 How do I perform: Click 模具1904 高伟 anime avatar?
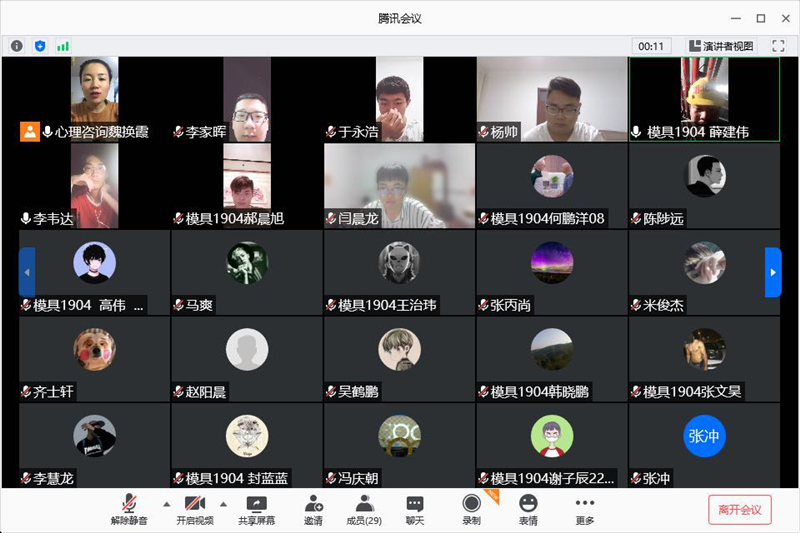pyautogui.click(x=94, y=263)
